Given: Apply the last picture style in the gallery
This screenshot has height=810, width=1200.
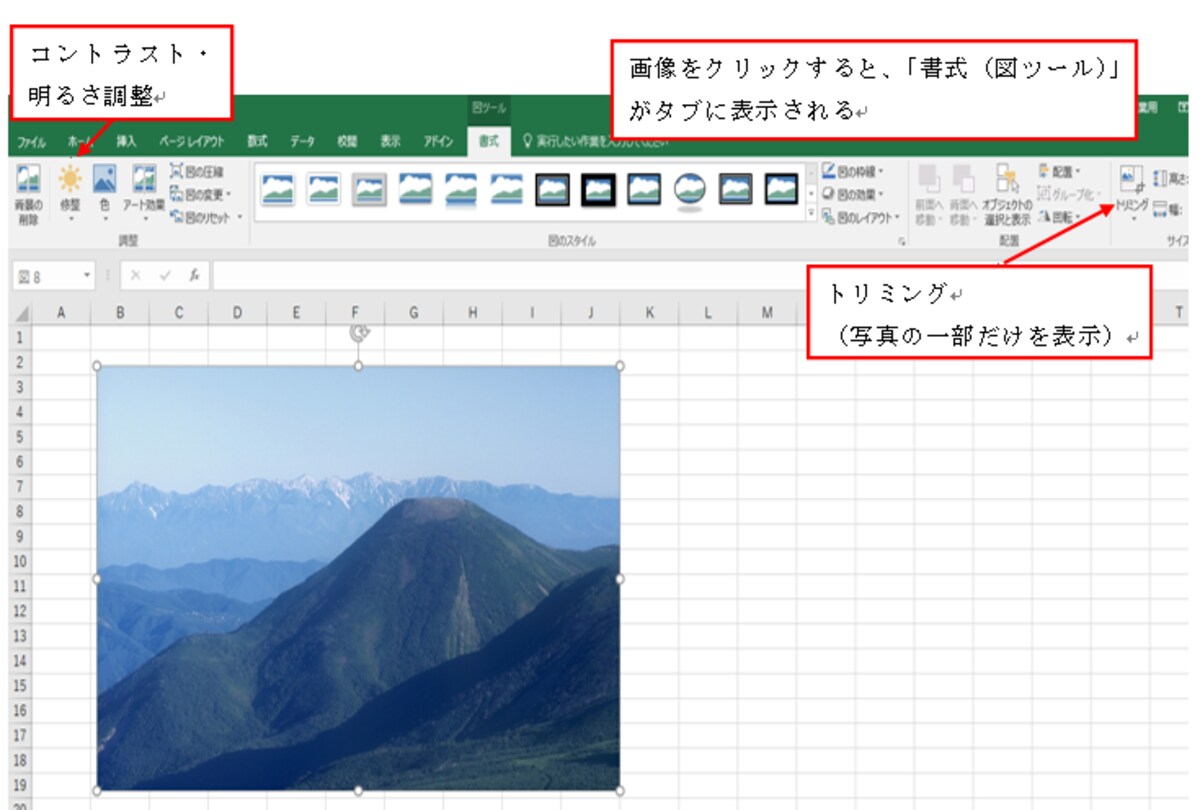Looking at the screenshot, I should (x=780, y=188).
